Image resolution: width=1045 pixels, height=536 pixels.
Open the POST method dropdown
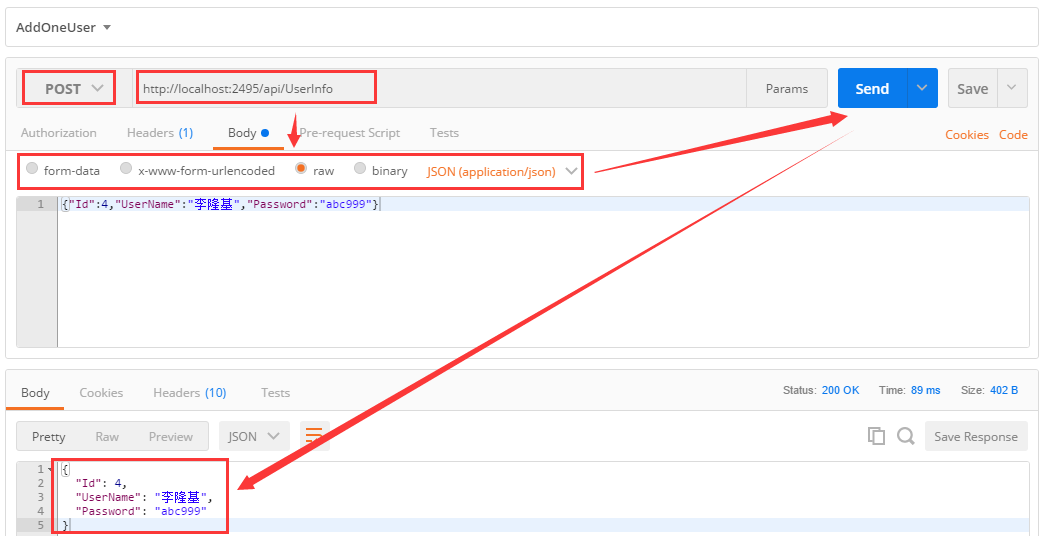coord(73,89)
